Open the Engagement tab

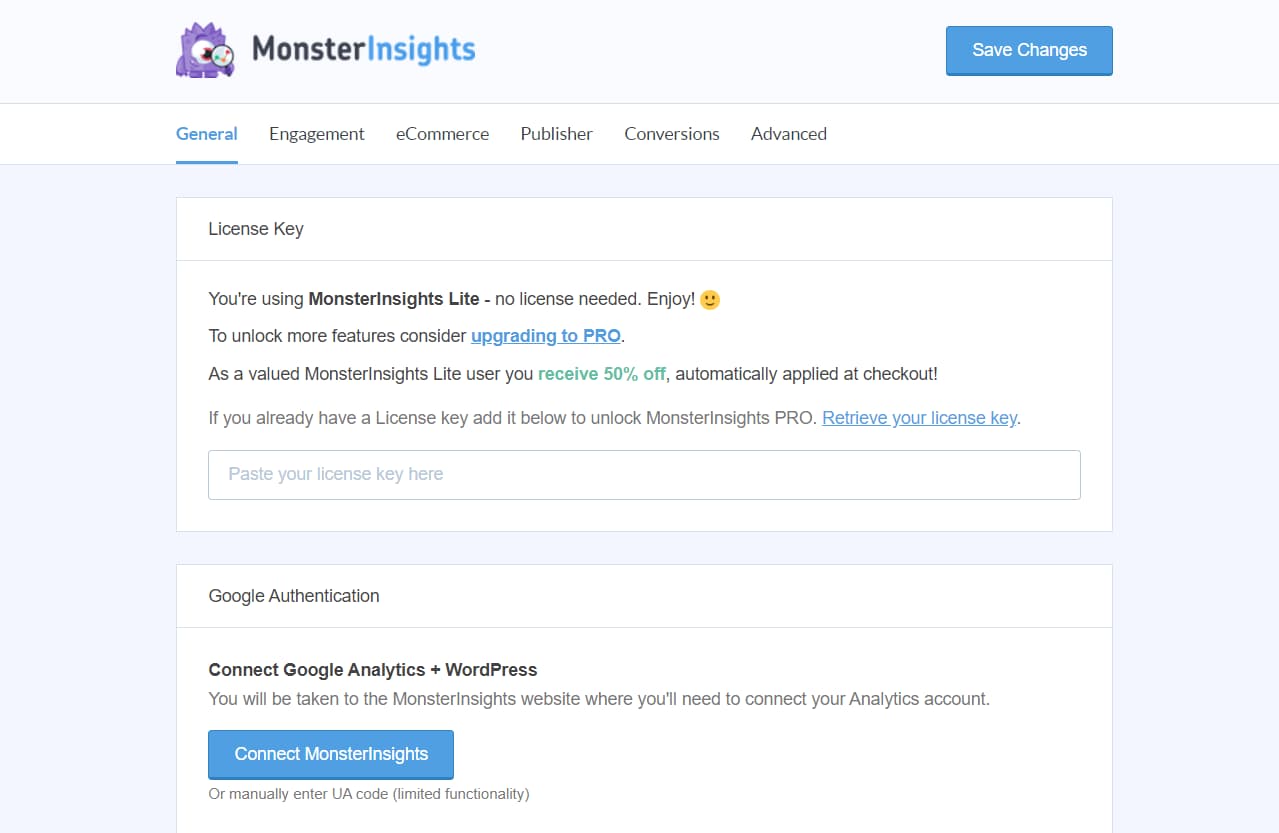click(316, 133)
